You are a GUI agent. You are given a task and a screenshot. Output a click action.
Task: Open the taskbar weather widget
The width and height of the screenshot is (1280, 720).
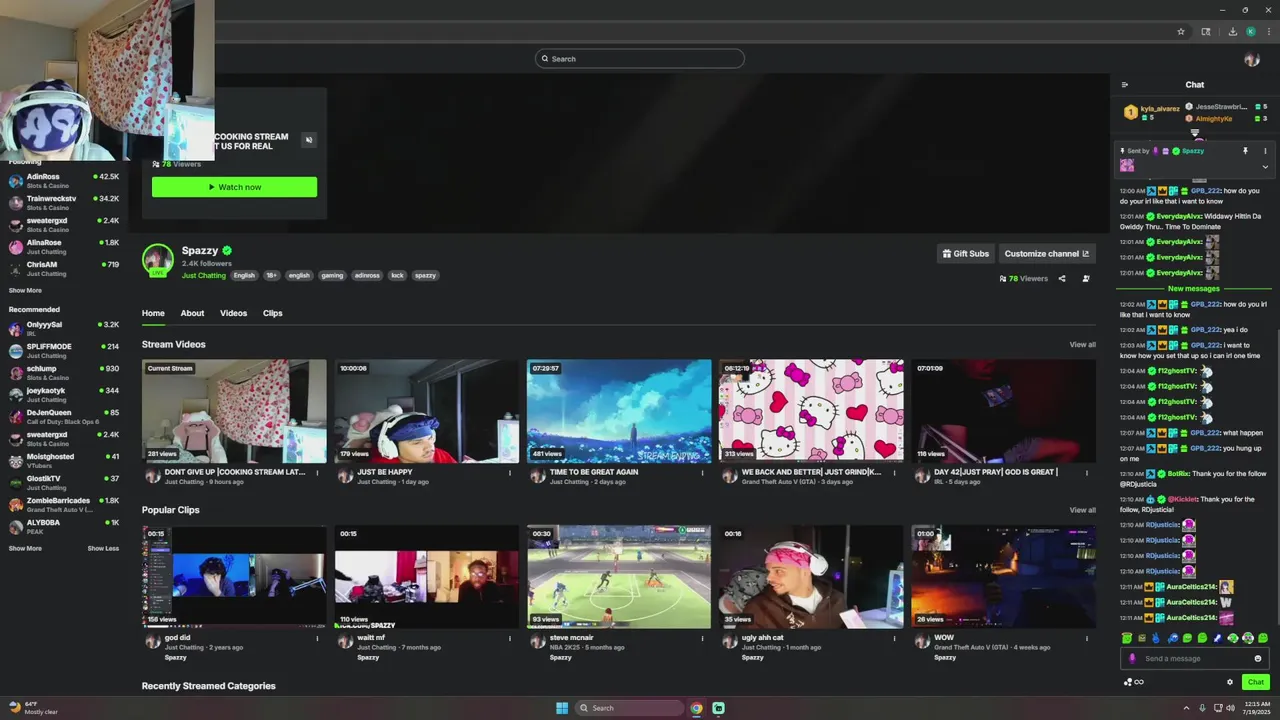tap(34, 708)
